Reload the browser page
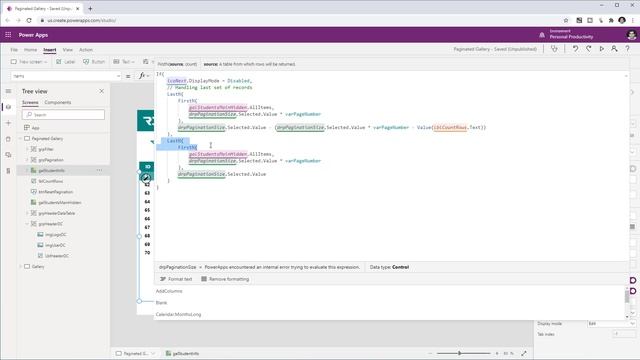This screenshot has height=360, width=640. (29, 20)
